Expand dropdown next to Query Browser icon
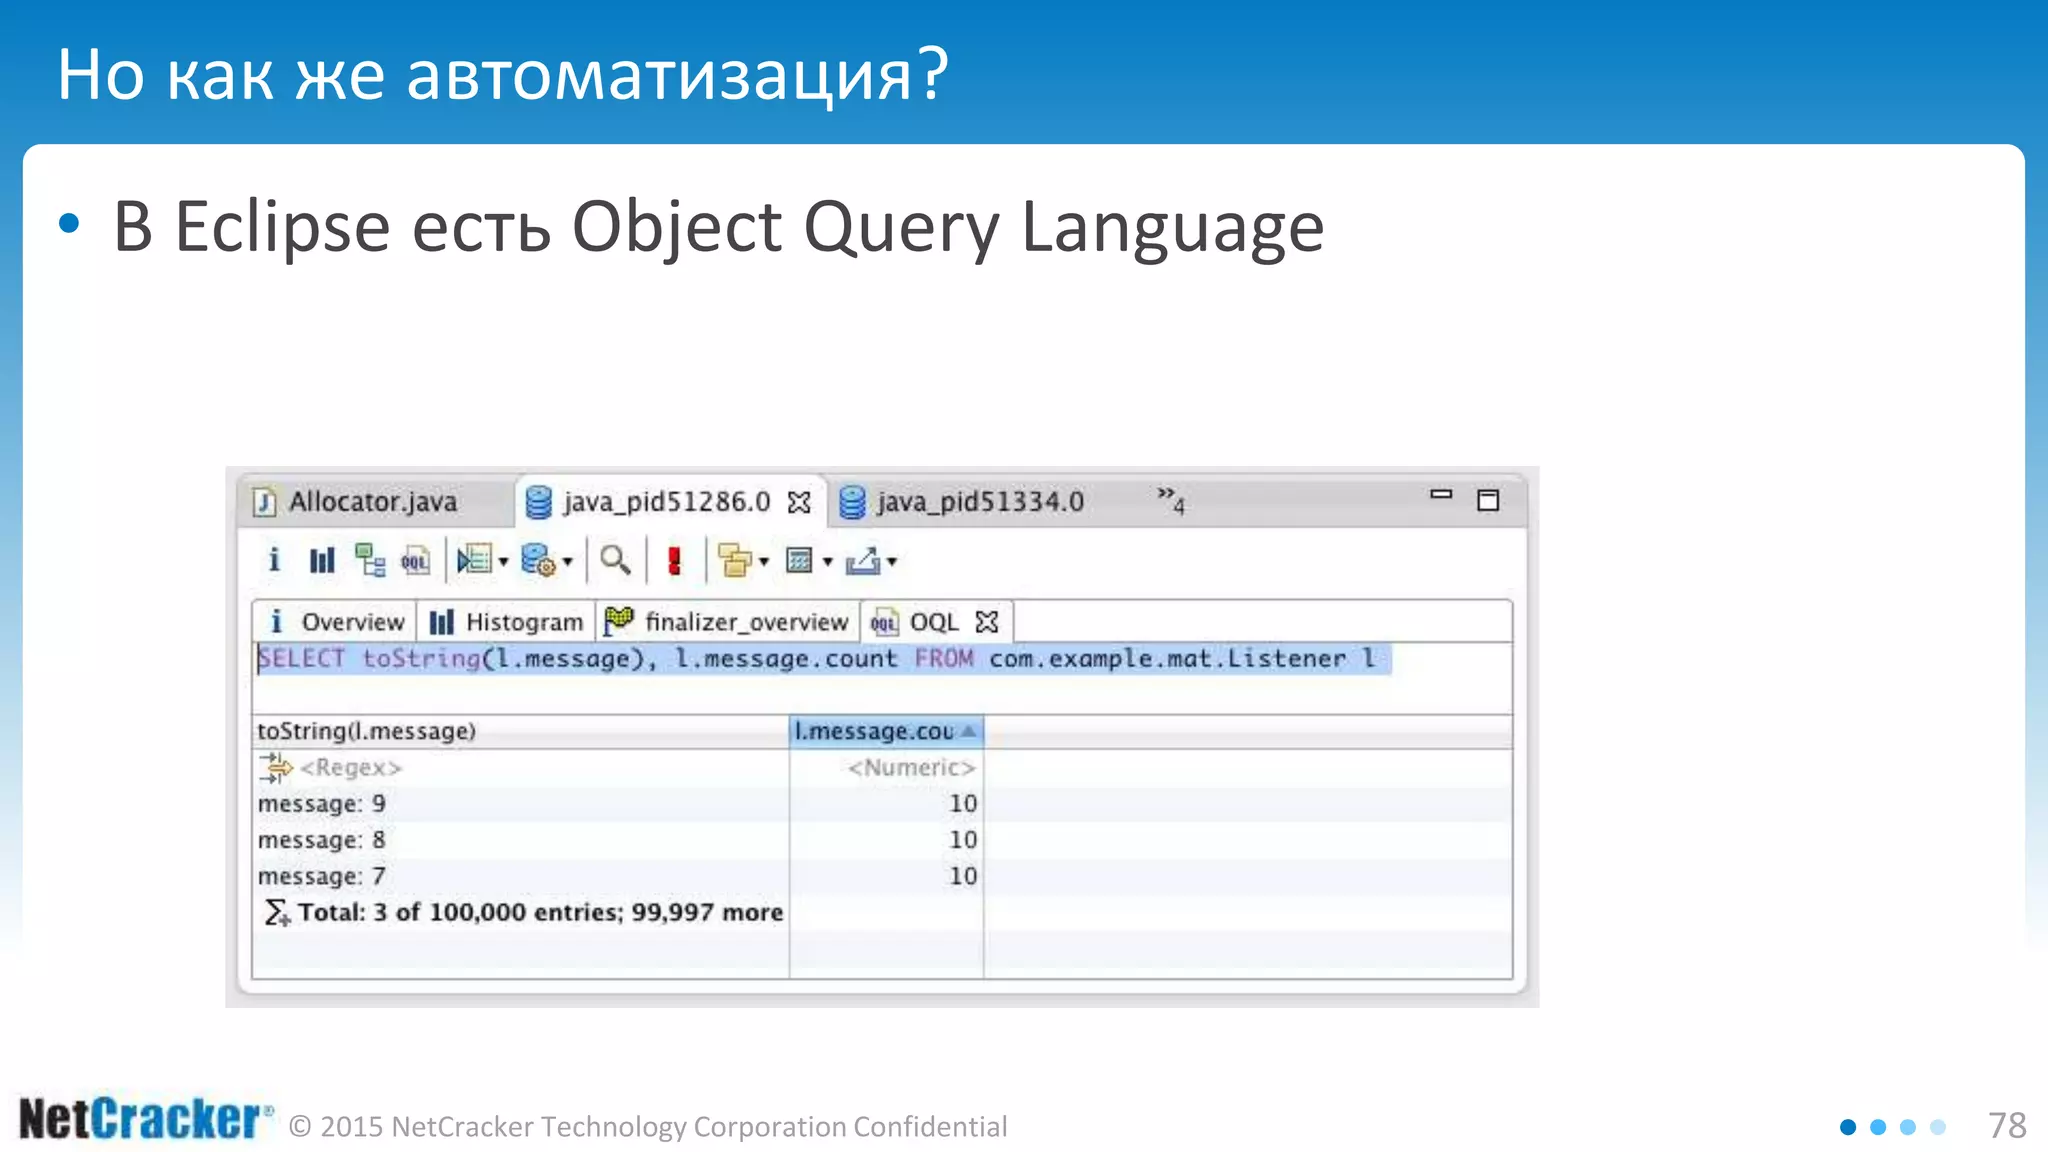 coord(567,562)
